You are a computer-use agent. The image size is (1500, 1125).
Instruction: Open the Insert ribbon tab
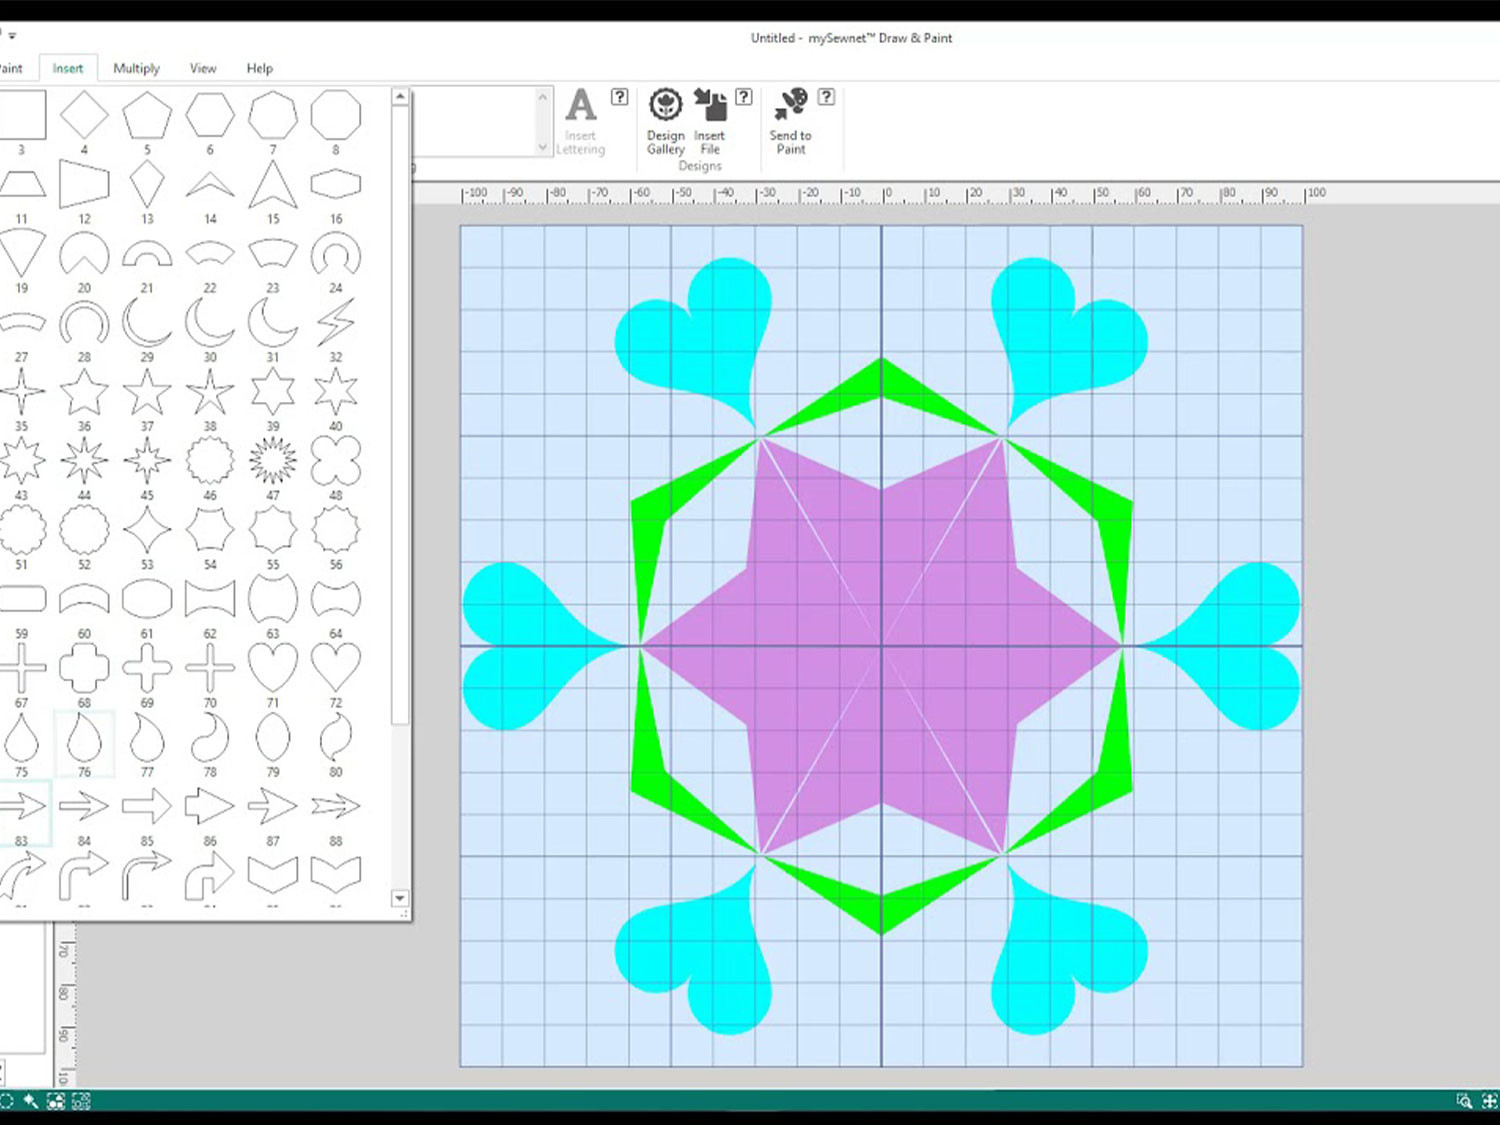(68, 68)
